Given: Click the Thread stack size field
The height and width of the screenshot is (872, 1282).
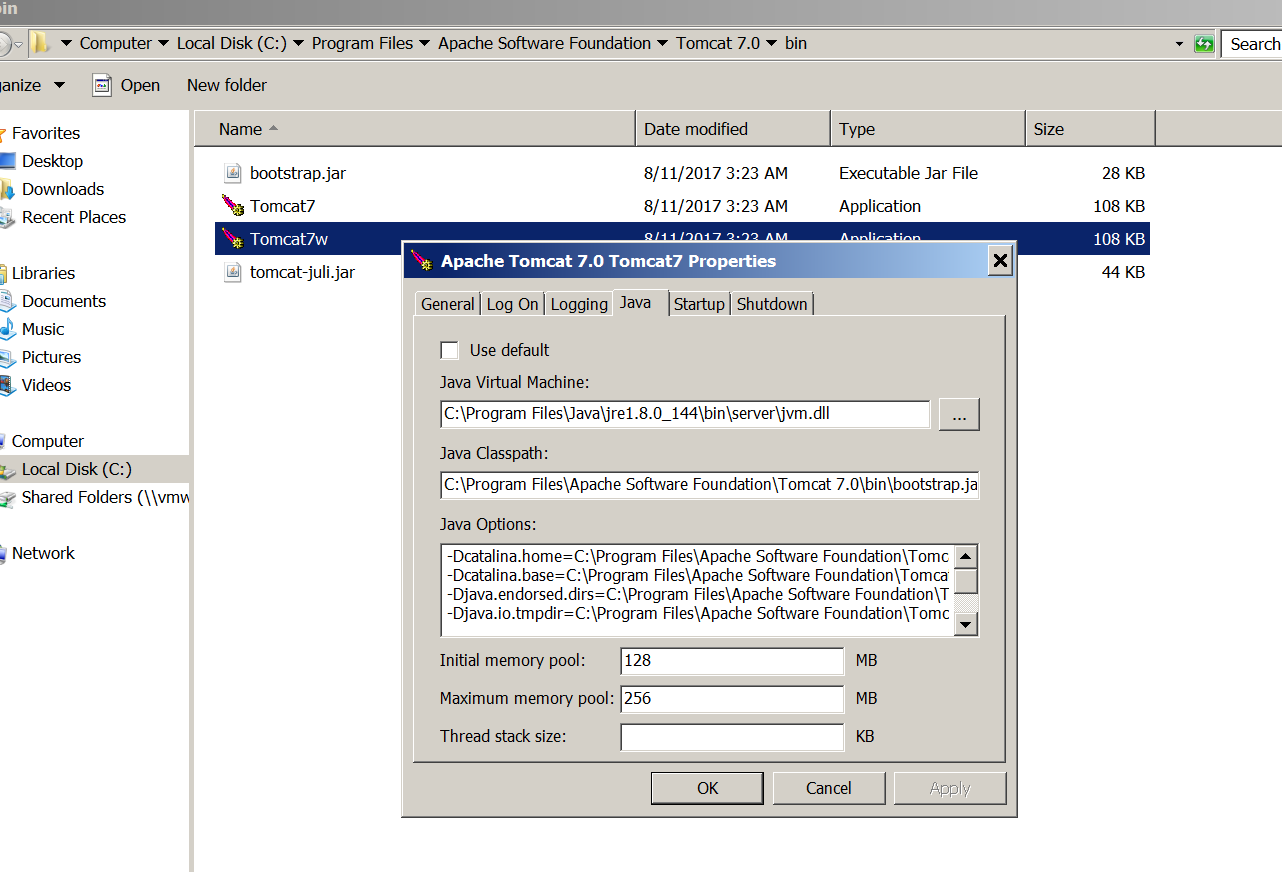Looking at the screenshot, I should (732, 737).
